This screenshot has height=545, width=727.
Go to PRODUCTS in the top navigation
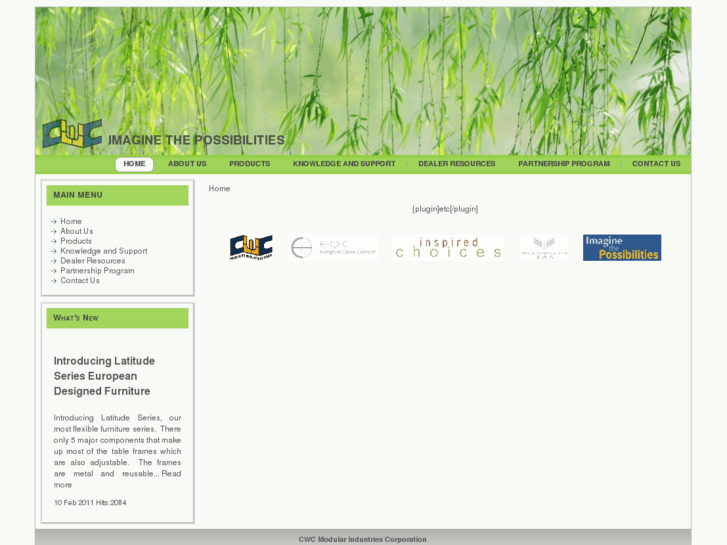point(249,164)
